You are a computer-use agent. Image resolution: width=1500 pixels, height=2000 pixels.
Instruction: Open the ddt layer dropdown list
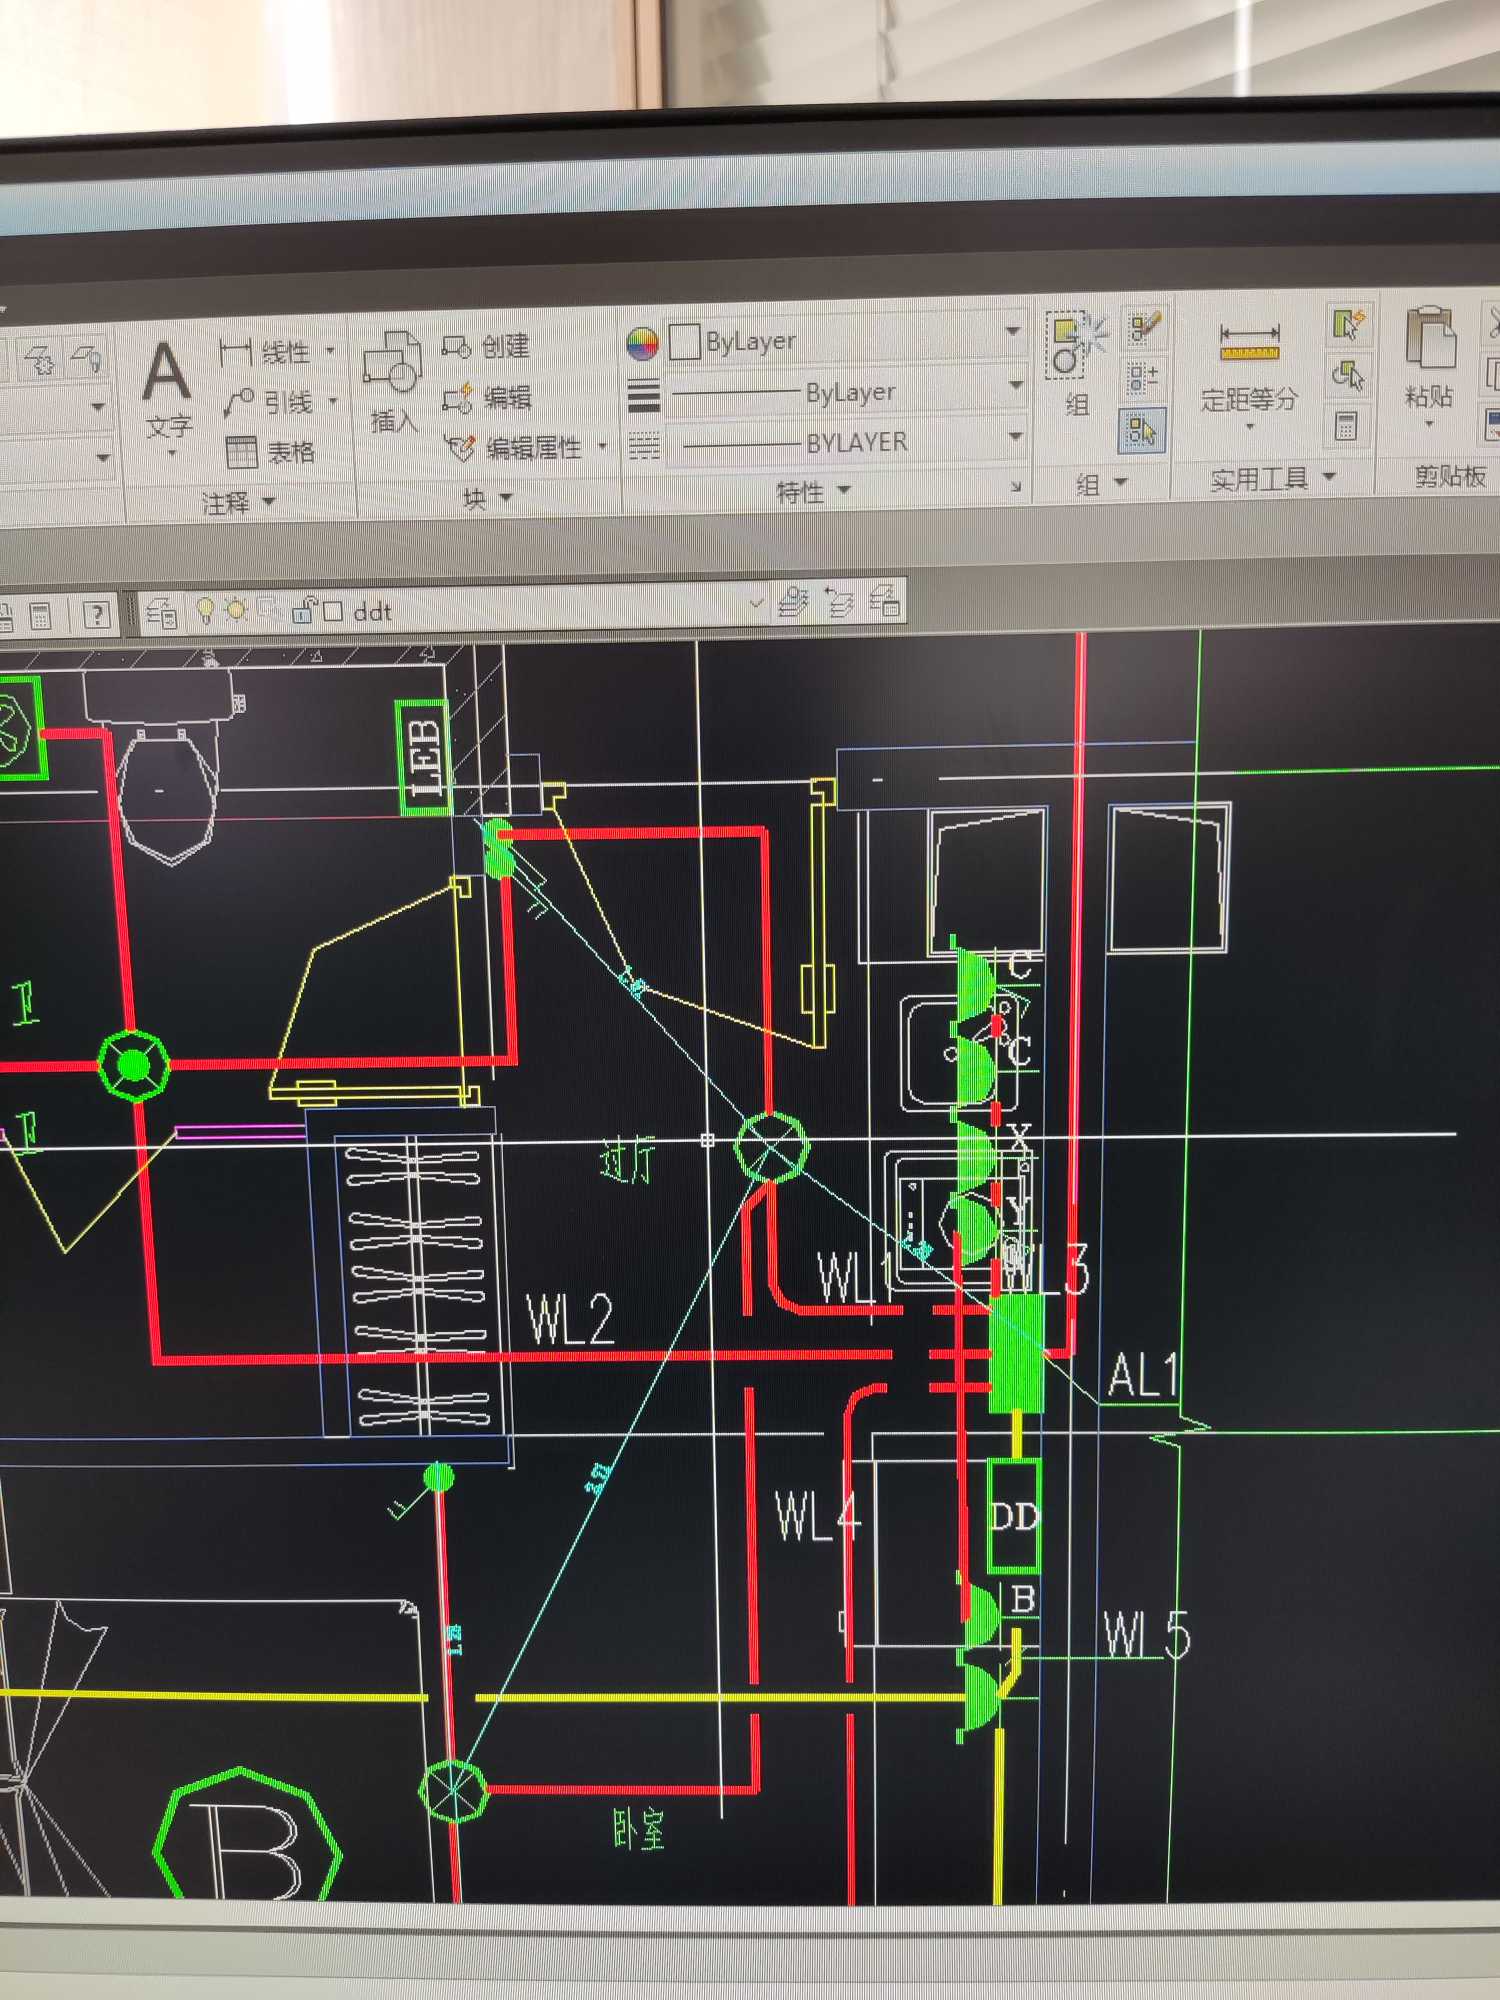pos(756,603)
